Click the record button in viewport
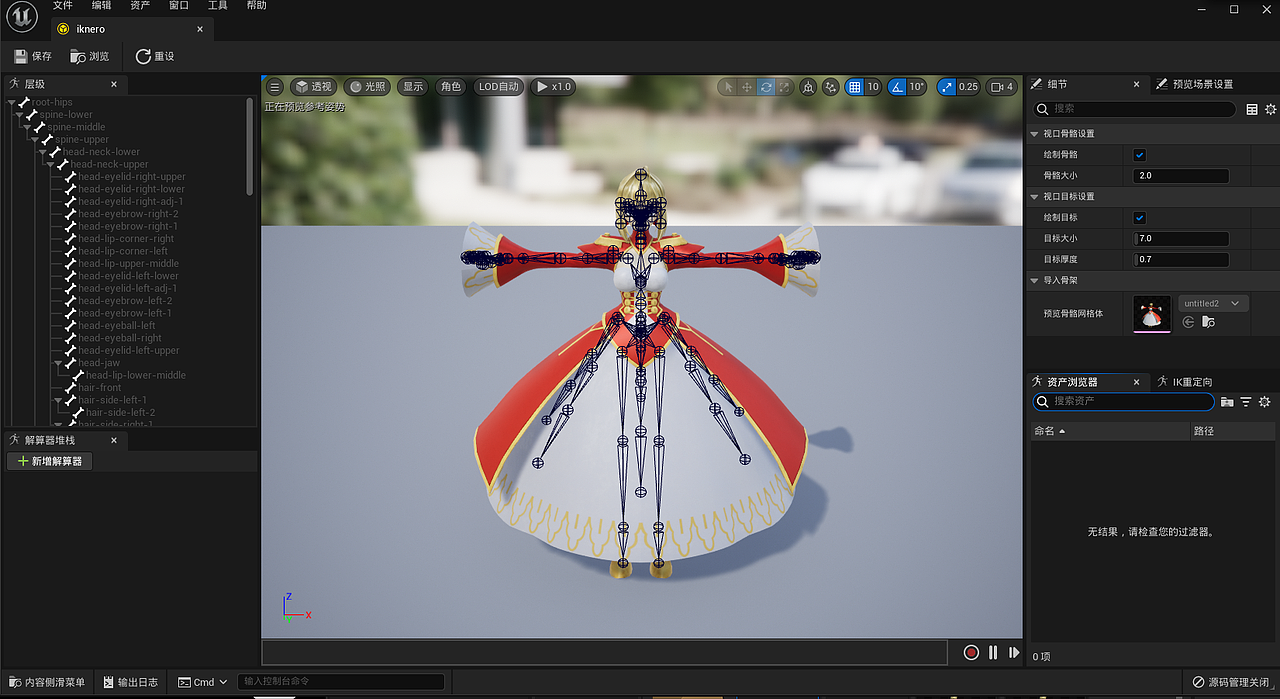The height and width of the screenshot is (699, 1280). click(x=971, y=652)
